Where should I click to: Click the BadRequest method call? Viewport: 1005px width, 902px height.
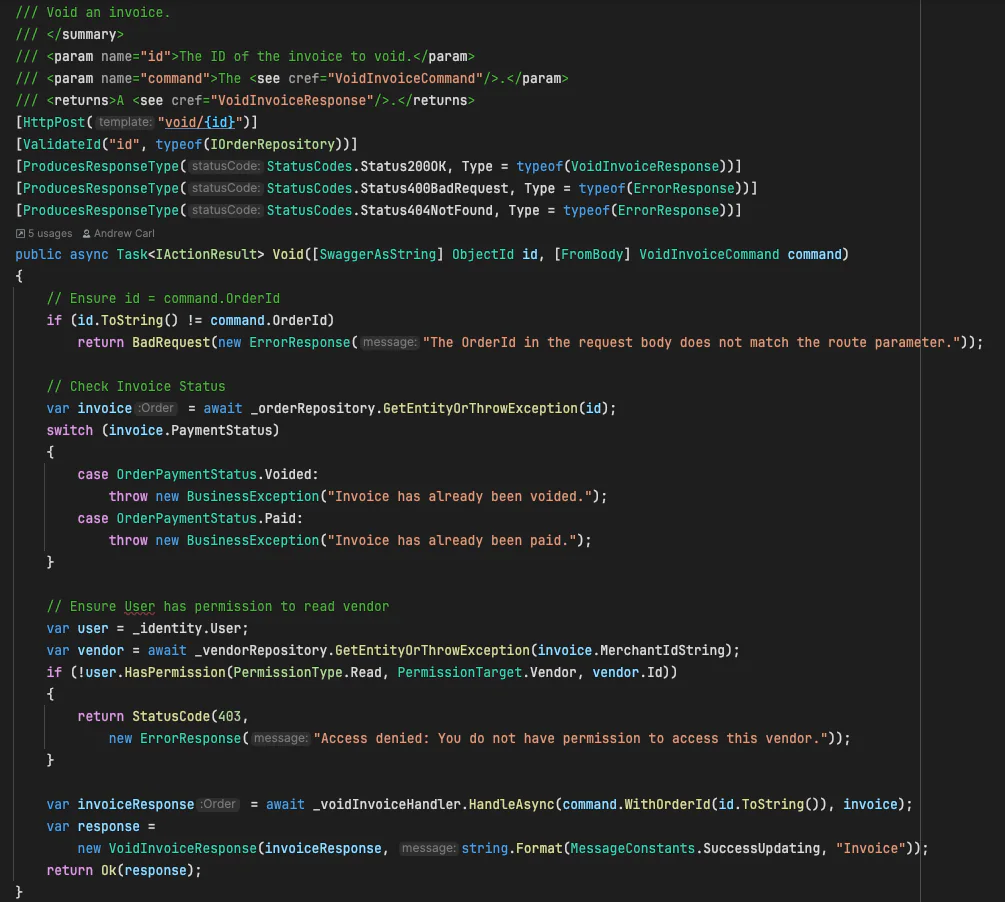(x=171, y=342)
